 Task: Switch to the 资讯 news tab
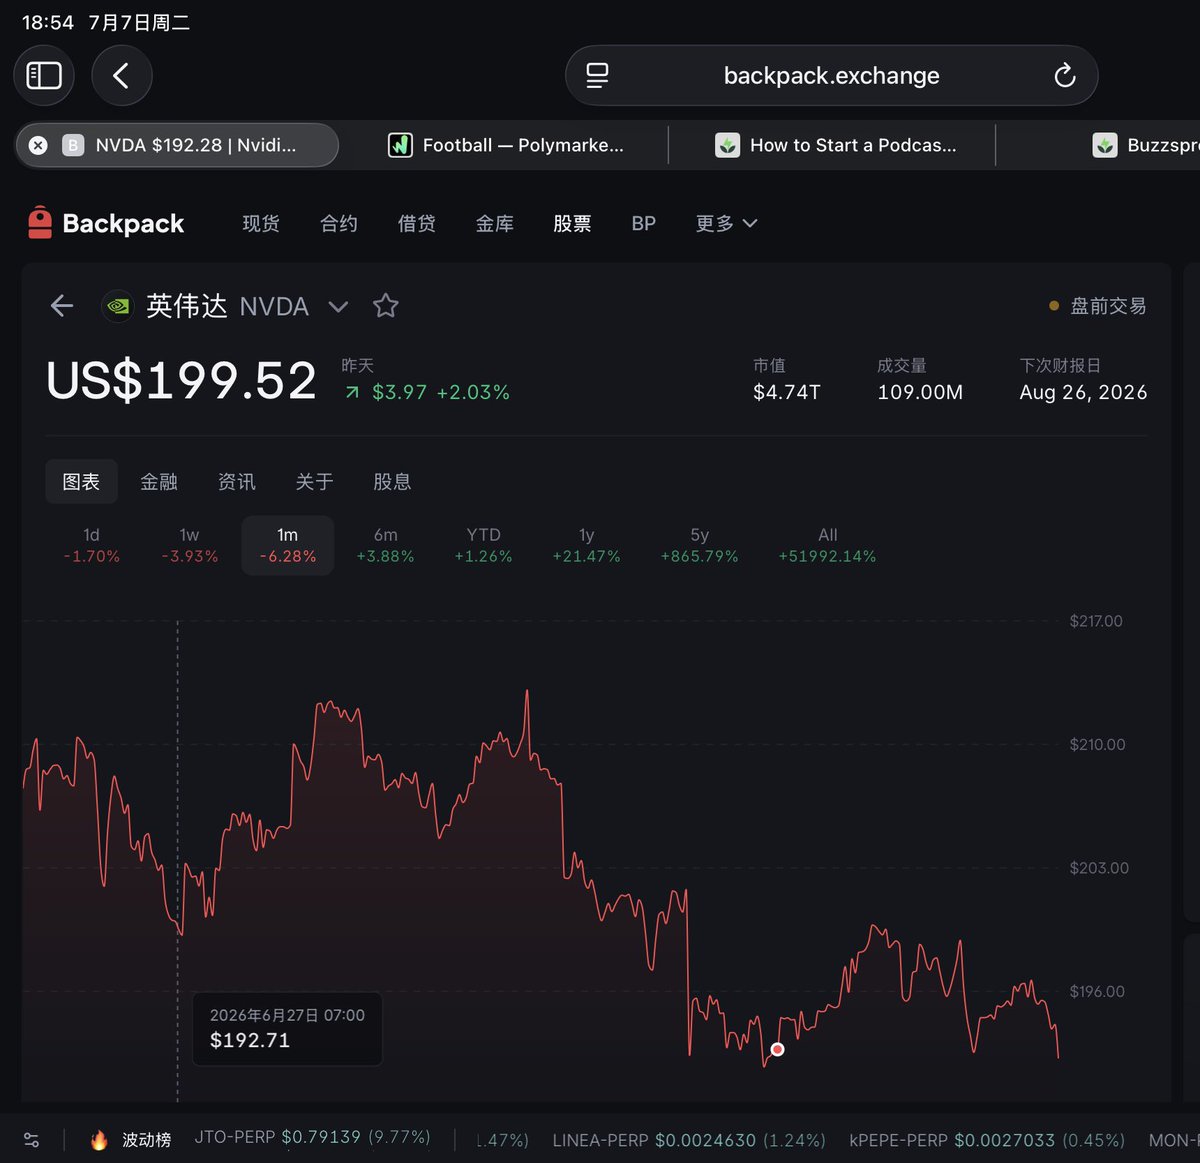pyautogui.click(x=237, y=482)
